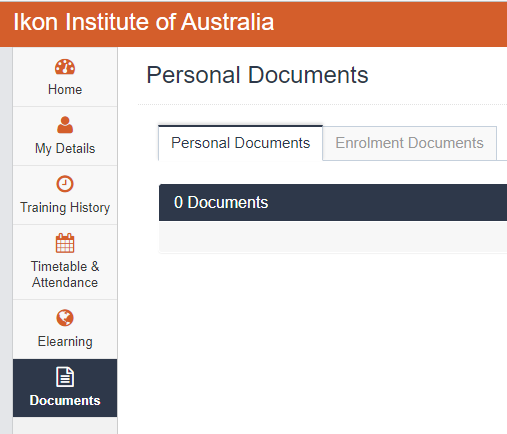This screenshot has height=434, width=507.
Task: Open Timetable & Attendance label
Action: 65,274
